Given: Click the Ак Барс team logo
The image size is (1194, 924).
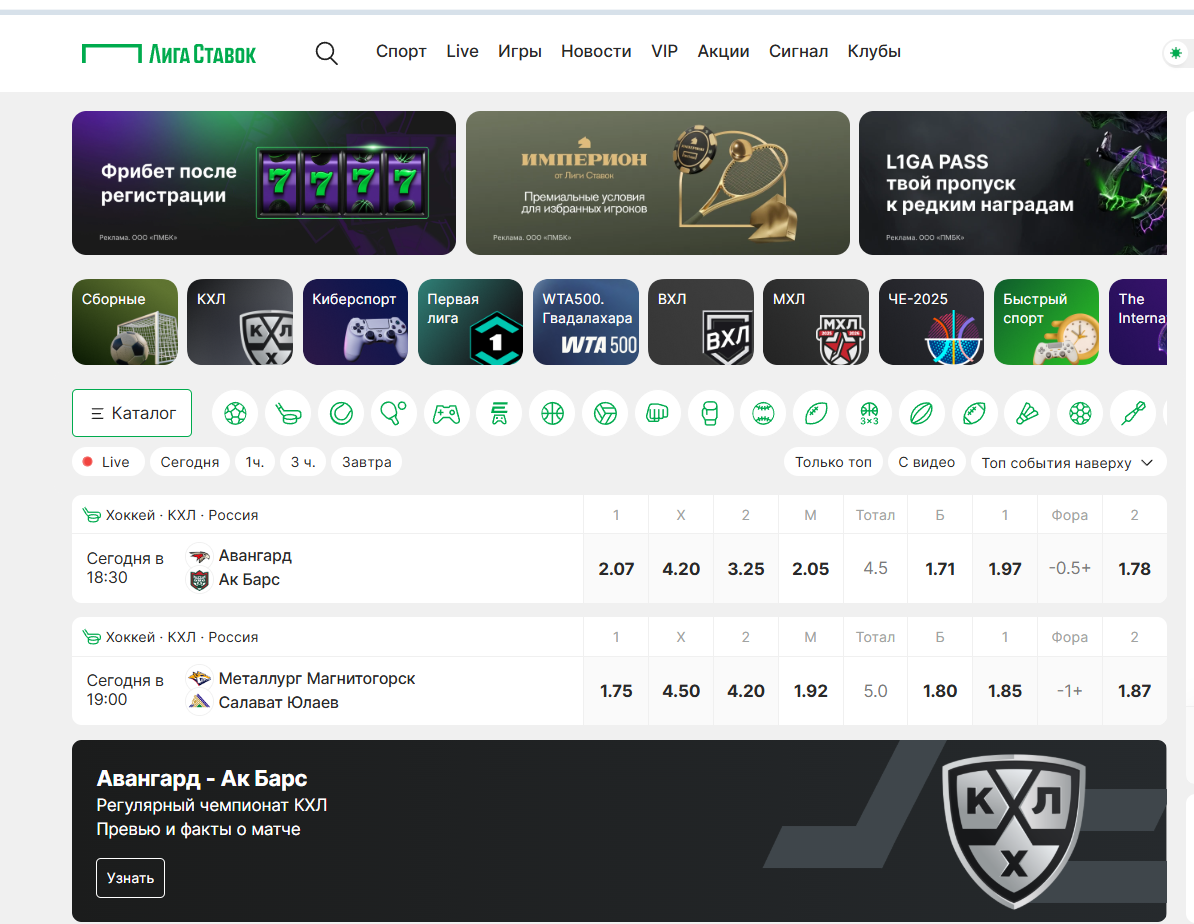Looking at the screenshot, I should [200, 580].
